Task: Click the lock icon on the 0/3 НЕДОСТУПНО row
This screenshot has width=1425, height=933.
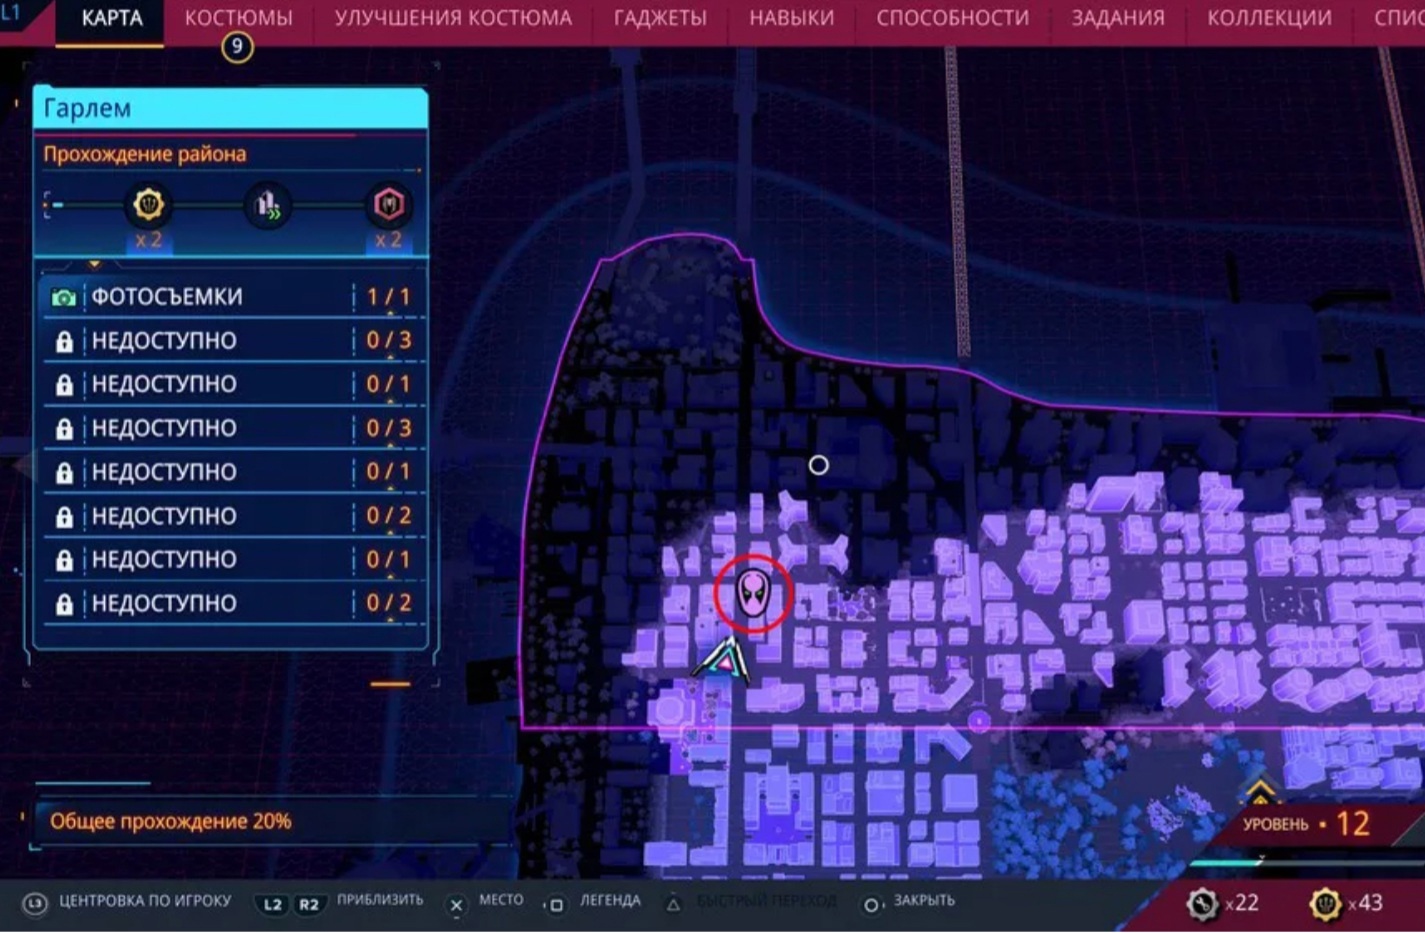Action: [x=64, y=341]
